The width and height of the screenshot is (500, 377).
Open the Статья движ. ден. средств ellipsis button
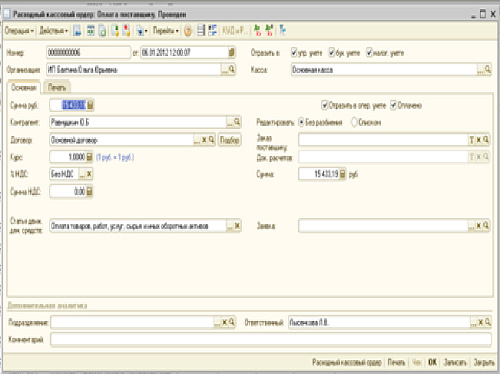(x=230, y=226)
